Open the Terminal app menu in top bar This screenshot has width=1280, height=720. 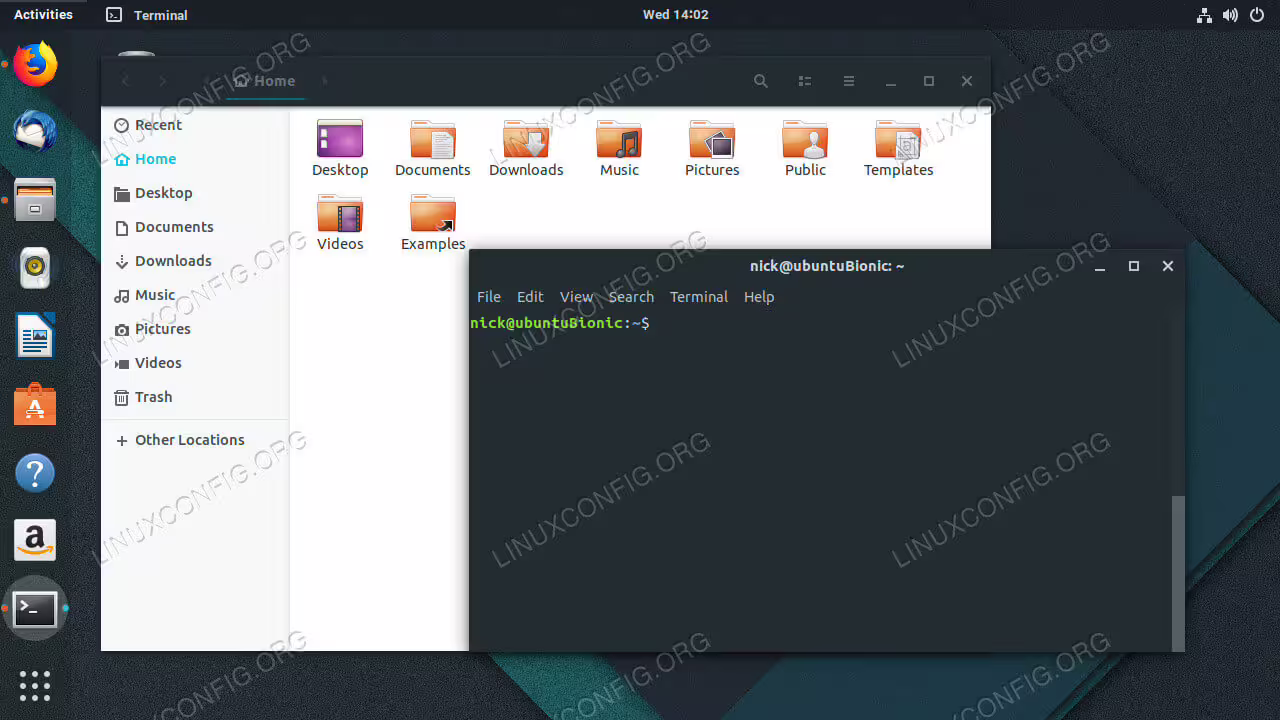147,15
